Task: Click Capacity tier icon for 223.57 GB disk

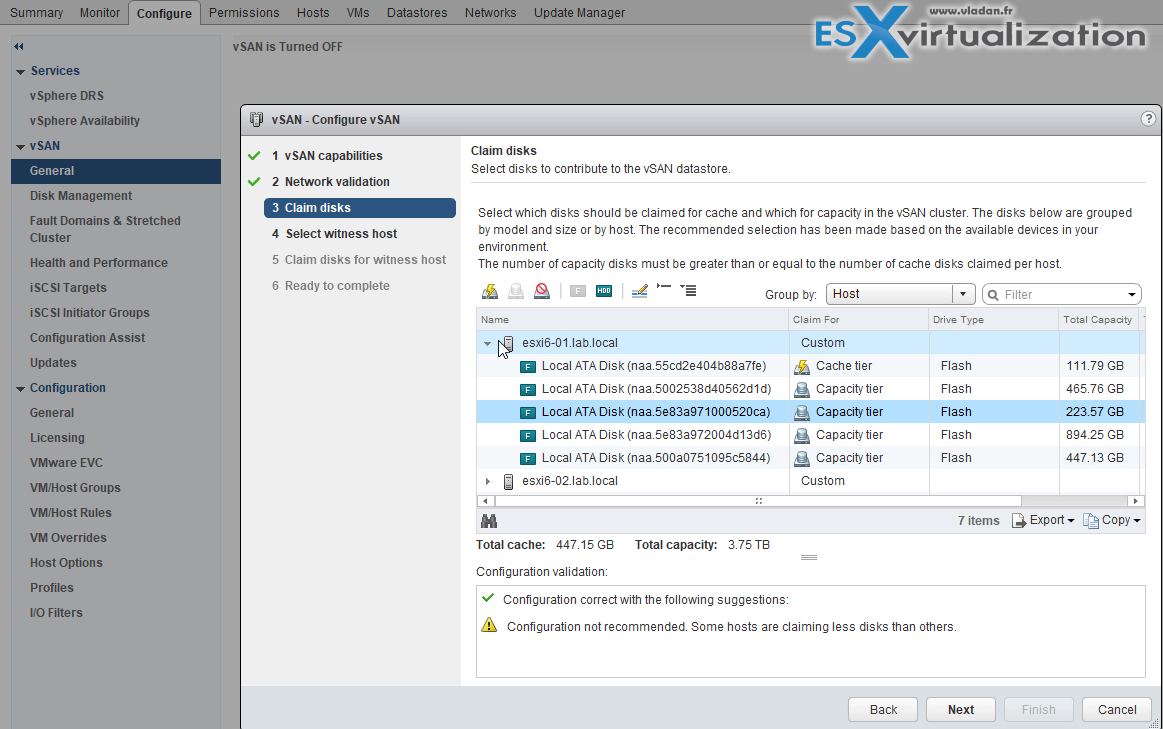Action: (802, 412)
